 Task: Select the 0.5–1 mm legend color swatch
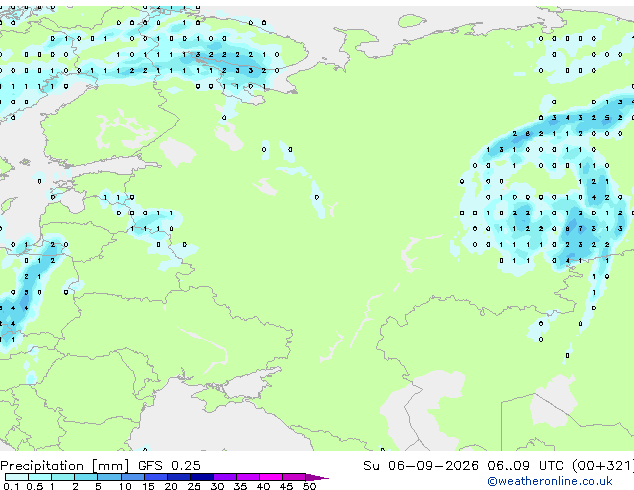40,477
